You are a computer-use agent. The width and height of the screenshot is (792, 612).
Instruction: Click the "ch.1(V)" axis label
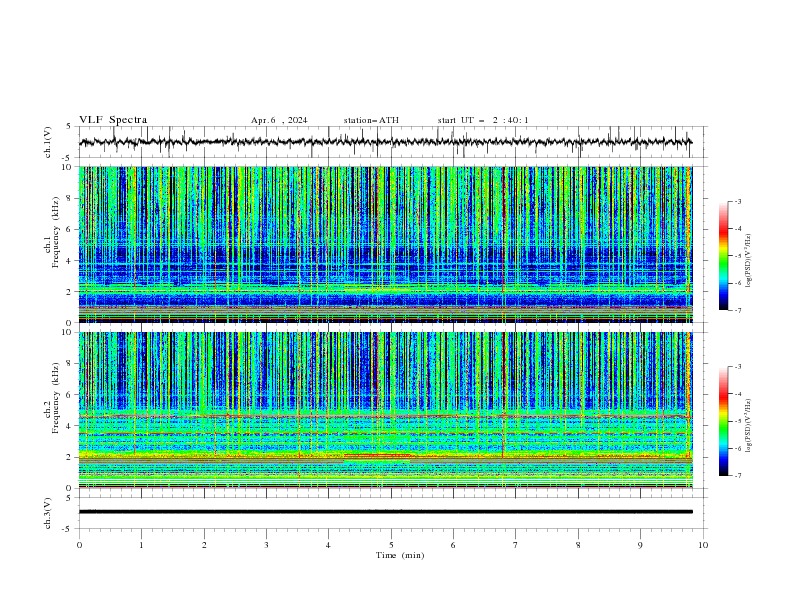[48, 142]
